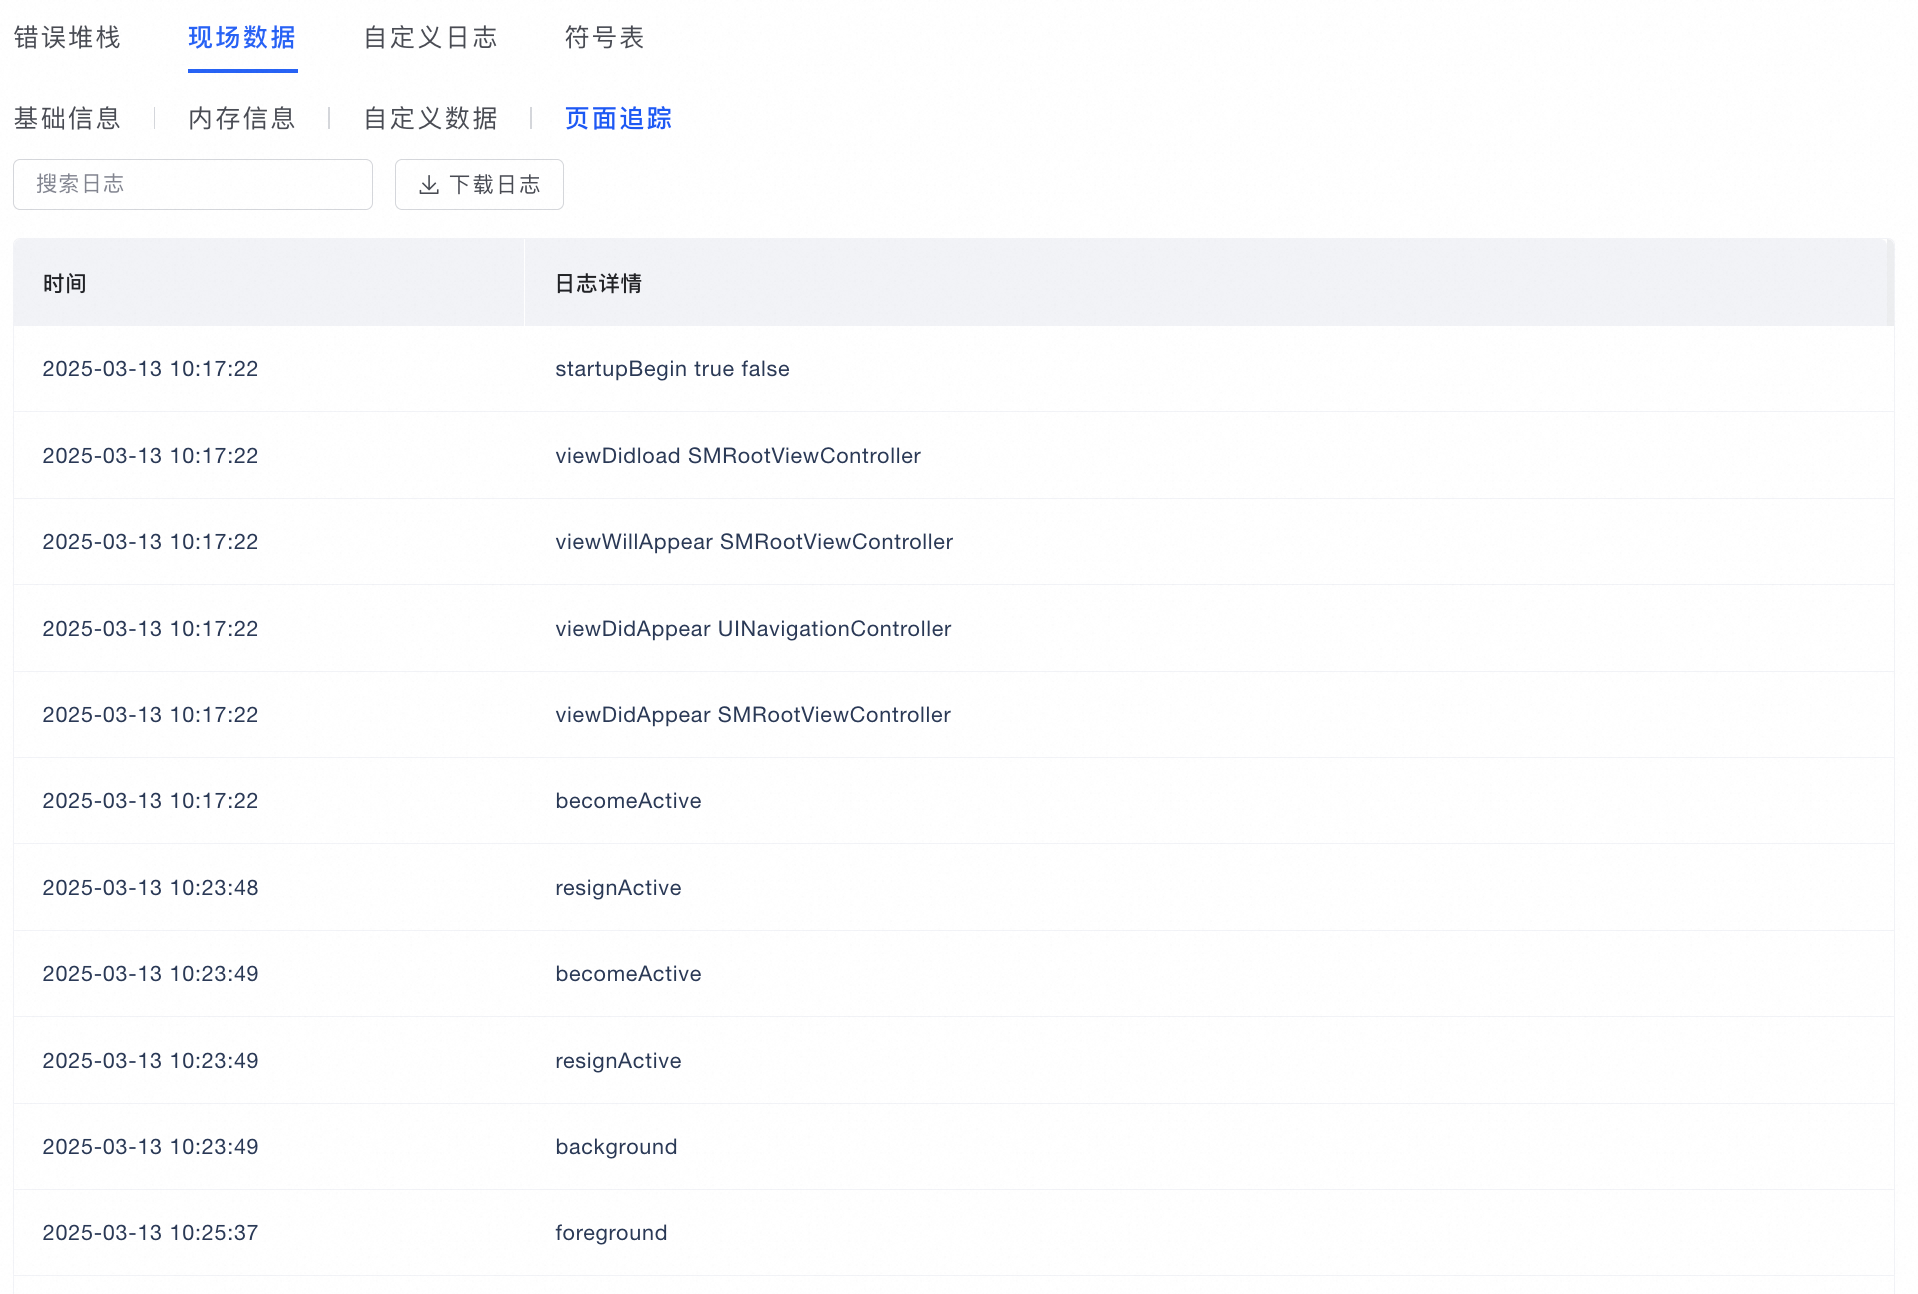This screenshot has width=1918, height=1294.
Task: Show the 内存信息 sub-tab
Action: point(242,119)
